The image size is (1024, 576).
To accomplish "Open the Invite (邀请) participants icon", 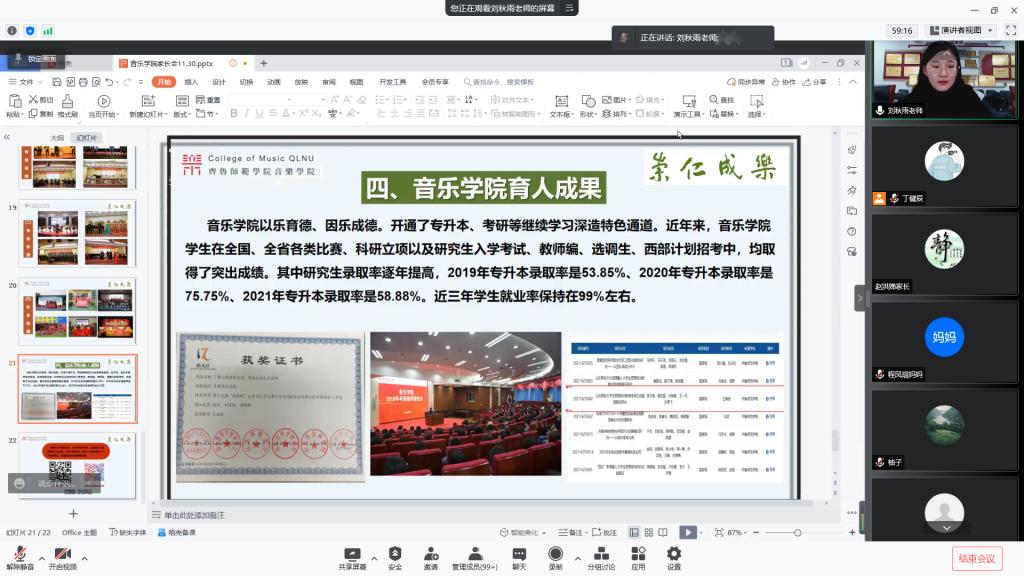I will tap(430, 557).
